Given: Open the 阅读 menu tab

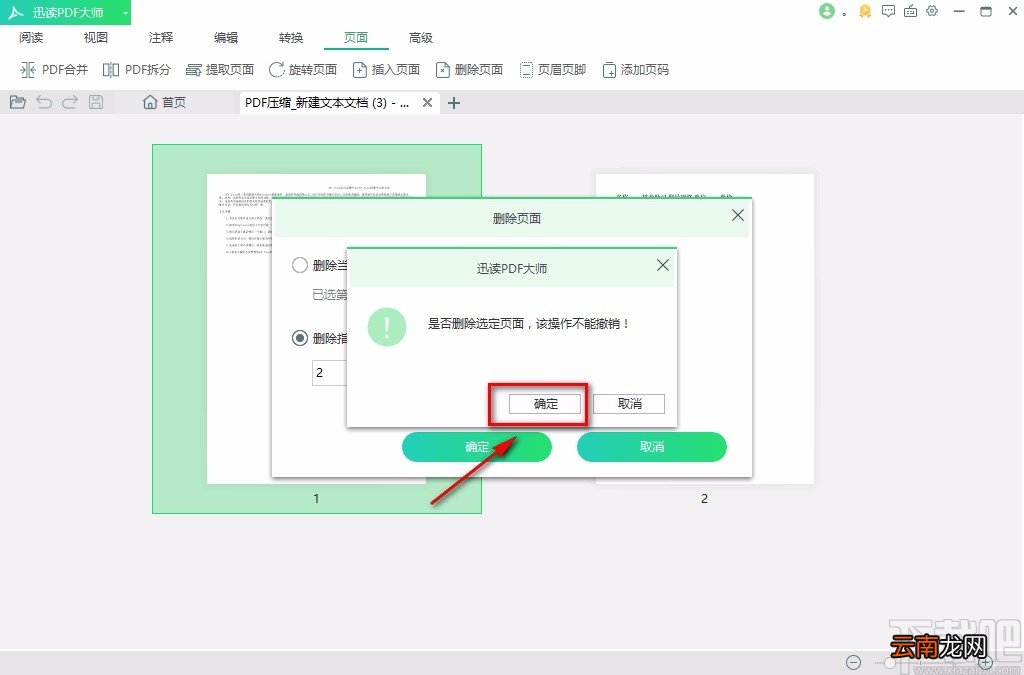Looking at the screenshot, I should click(x=31, y=38).
